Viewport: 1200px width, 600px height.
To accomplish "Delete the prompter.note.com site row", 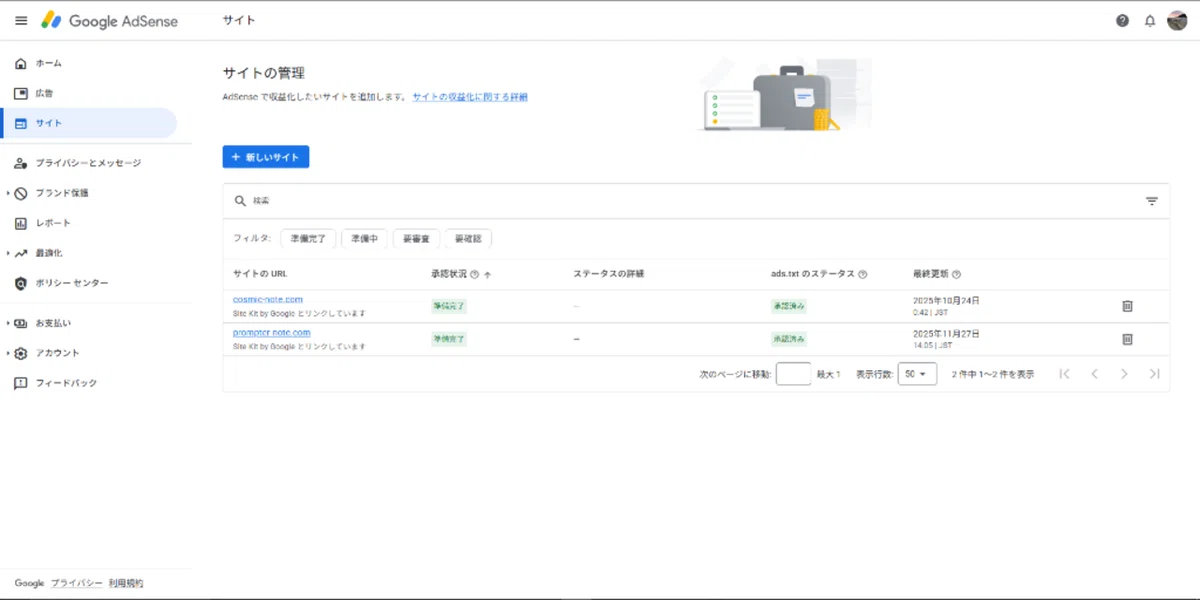I will point(1127,339).
